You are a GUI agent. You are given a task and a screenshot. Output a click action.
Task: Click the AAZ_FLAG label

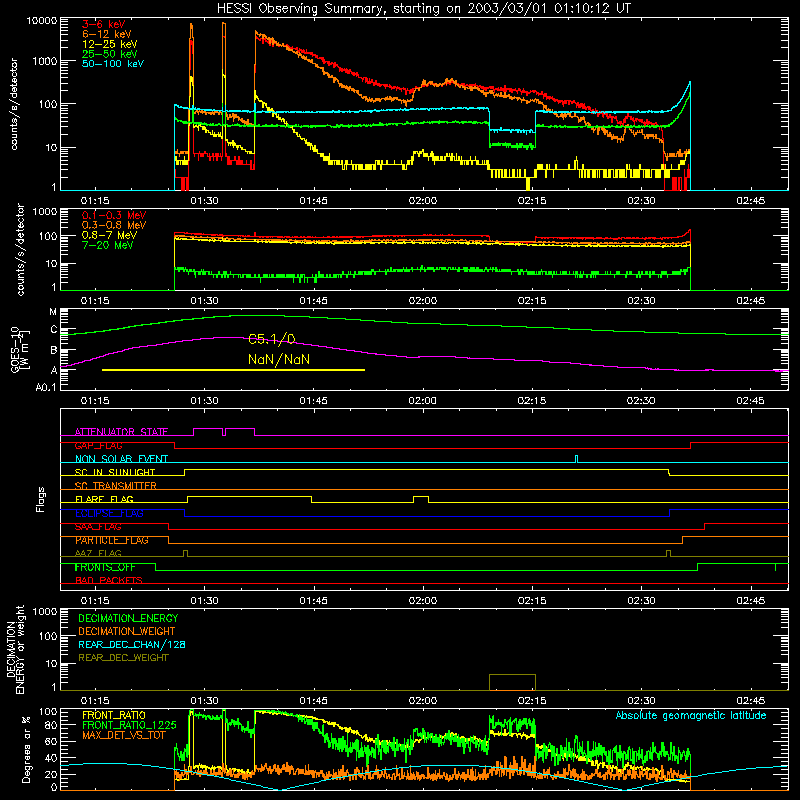click(x=98, y=553)
